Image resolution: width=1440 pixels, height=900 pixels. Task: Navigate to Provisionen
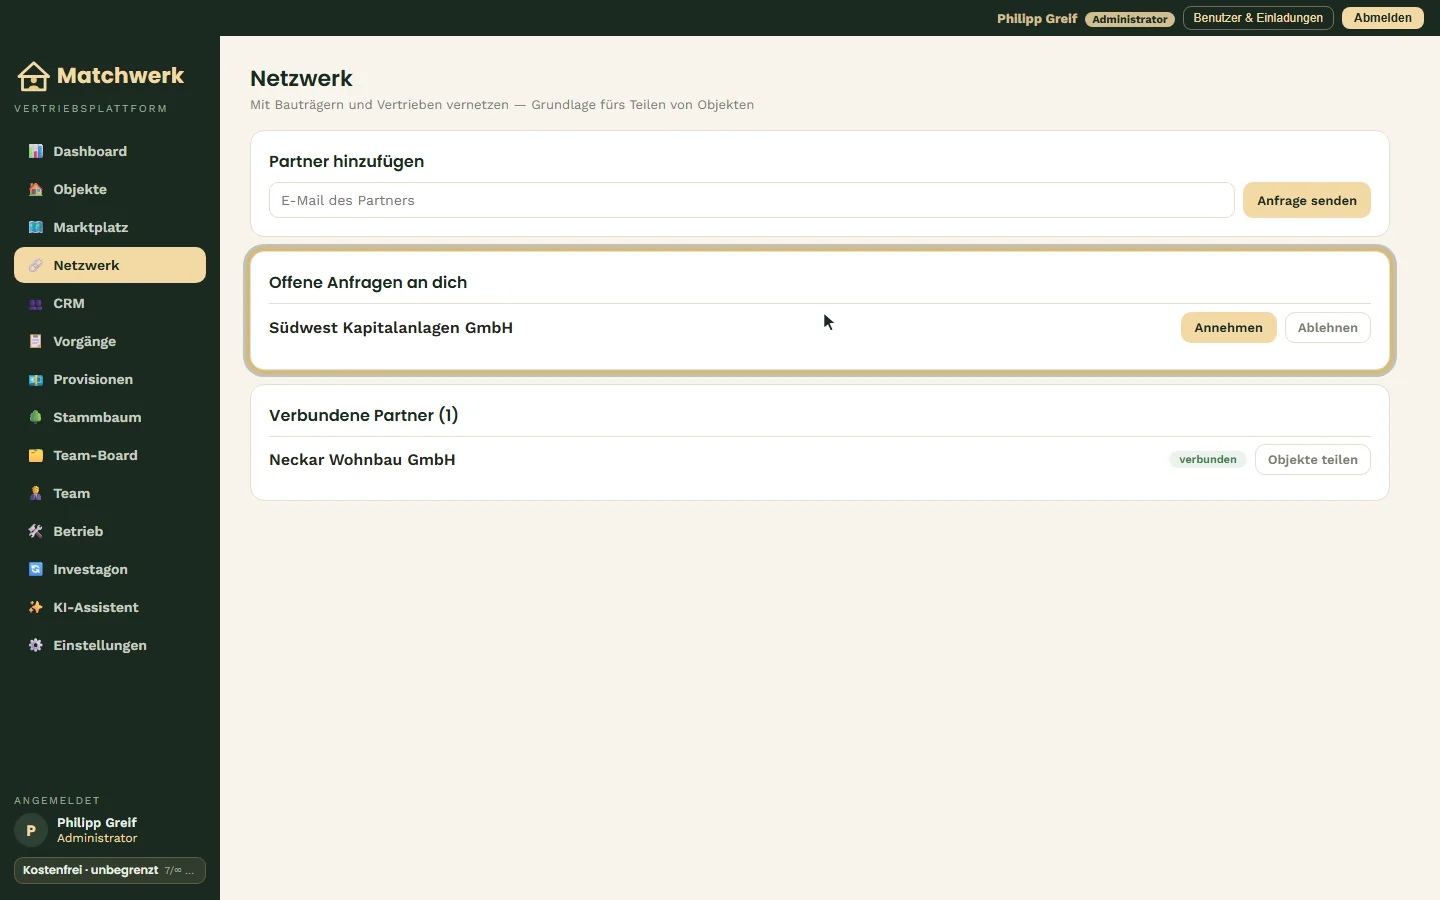[x=110, y=379]
